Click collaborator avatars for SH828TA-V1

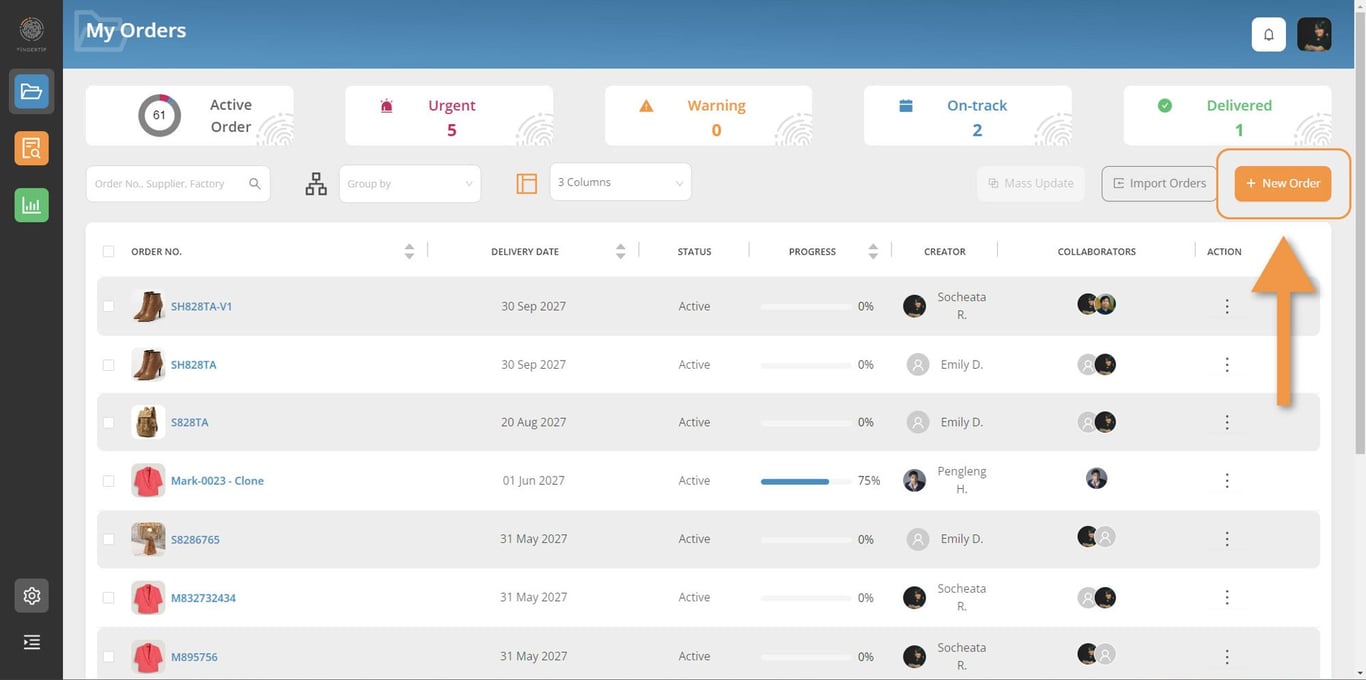tap(1096, 304)
